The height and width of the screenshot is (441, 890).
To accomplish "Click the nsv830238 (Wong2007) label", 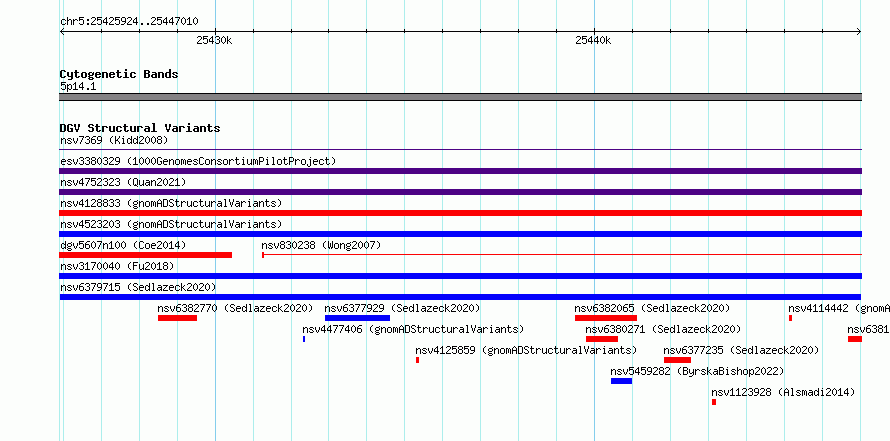I will (x=321, y=245).
